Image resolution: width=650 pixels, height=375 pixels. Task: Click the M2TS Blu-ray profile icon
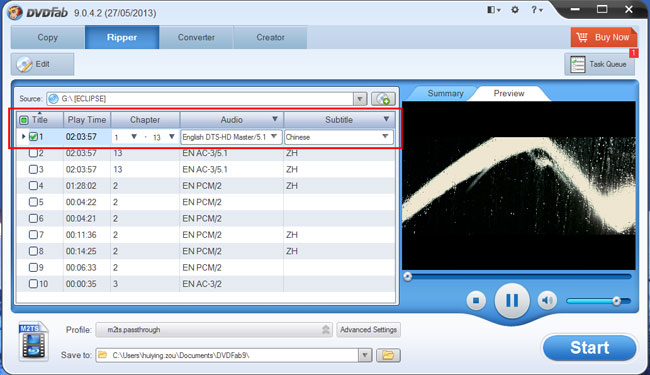[33, 342]
